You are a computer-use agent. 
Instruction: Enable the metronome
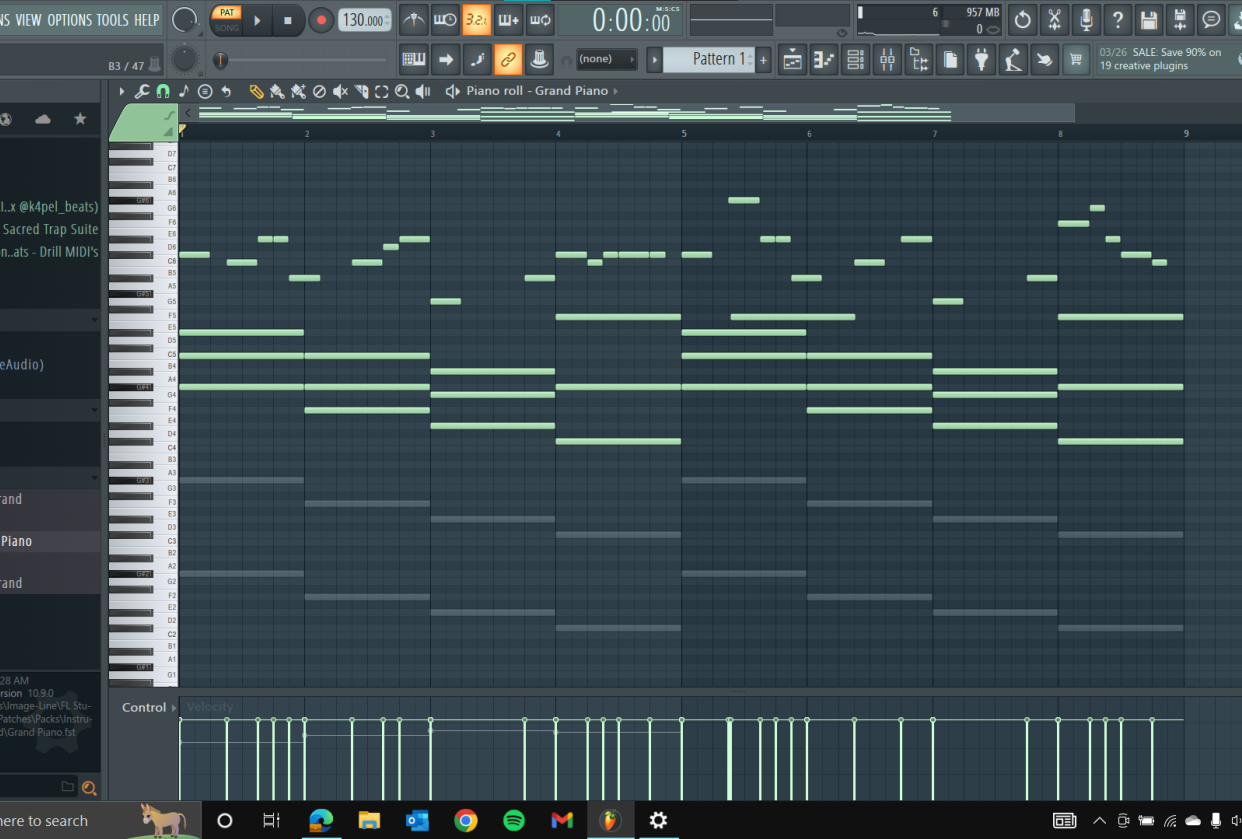click(414, 20)
